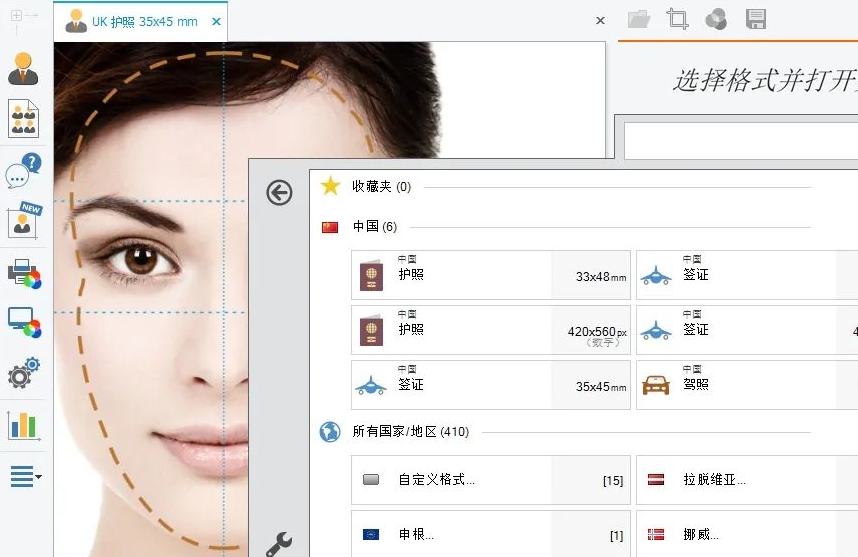Choose 中国 签证 35x45mm format
The height and width of the screenshot is (557, 858).
[x=491, y=385]
